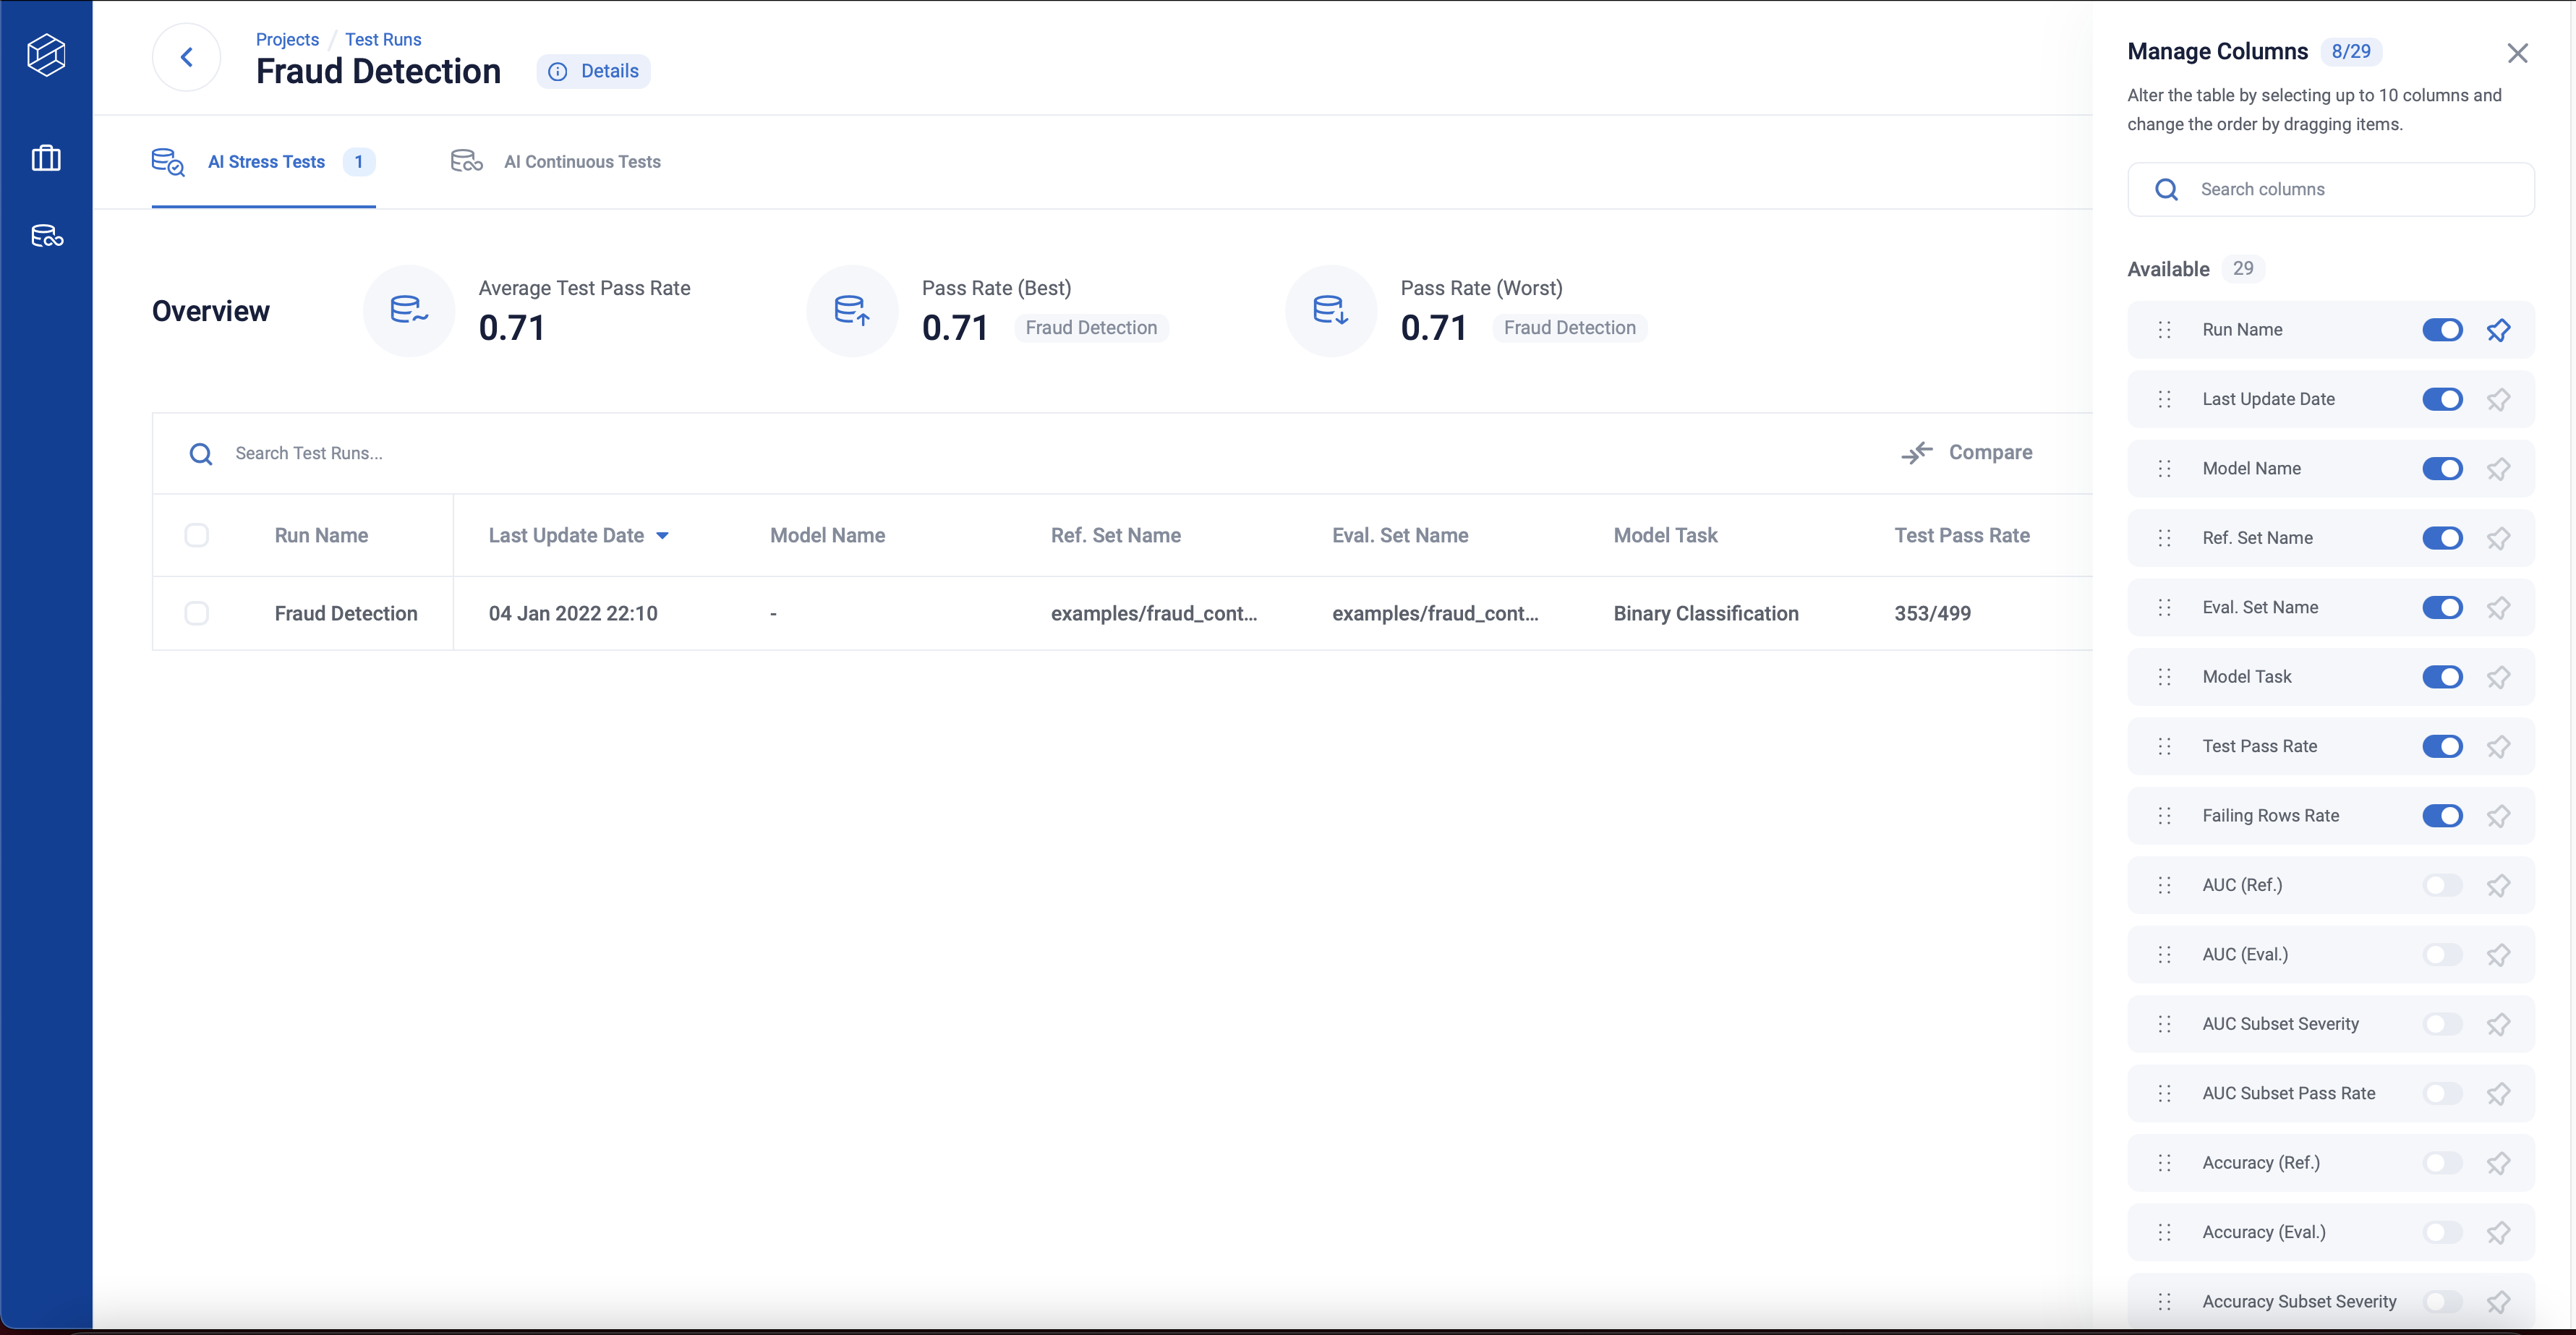The width and height of the screenshot is (2576, 1335).
Task: Select all rows with the header checkbox
Action: click(197, 535)
